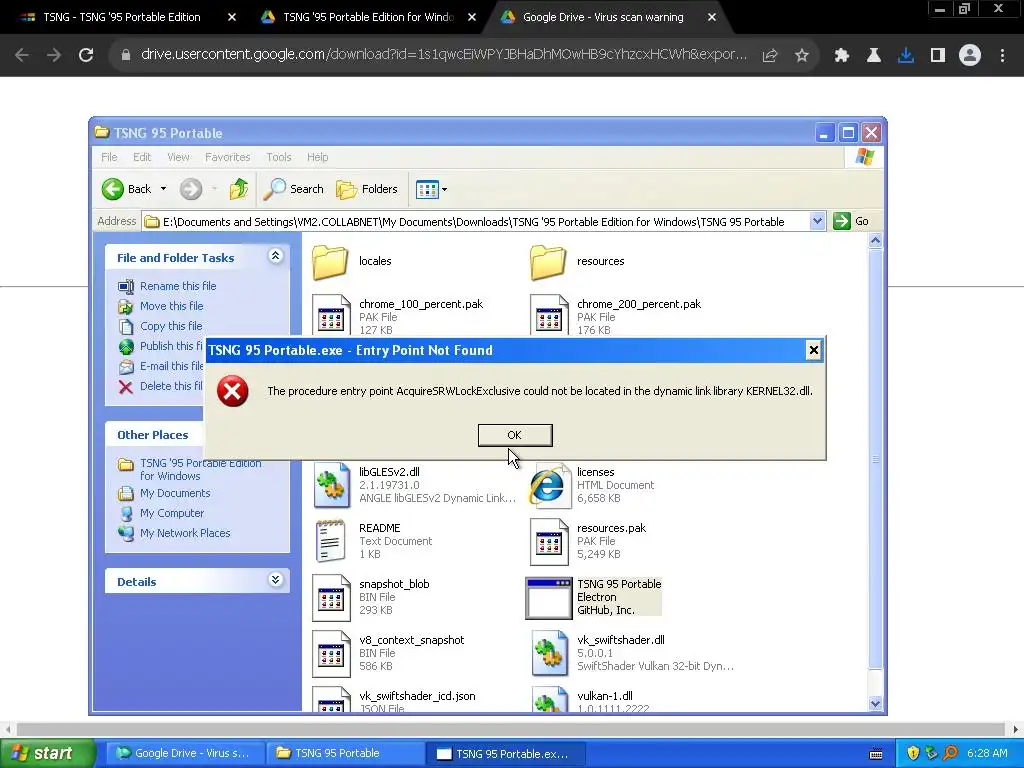This screenshot has width=1024, height=768.
Task: Click Move this file
Action: point(171,306)
